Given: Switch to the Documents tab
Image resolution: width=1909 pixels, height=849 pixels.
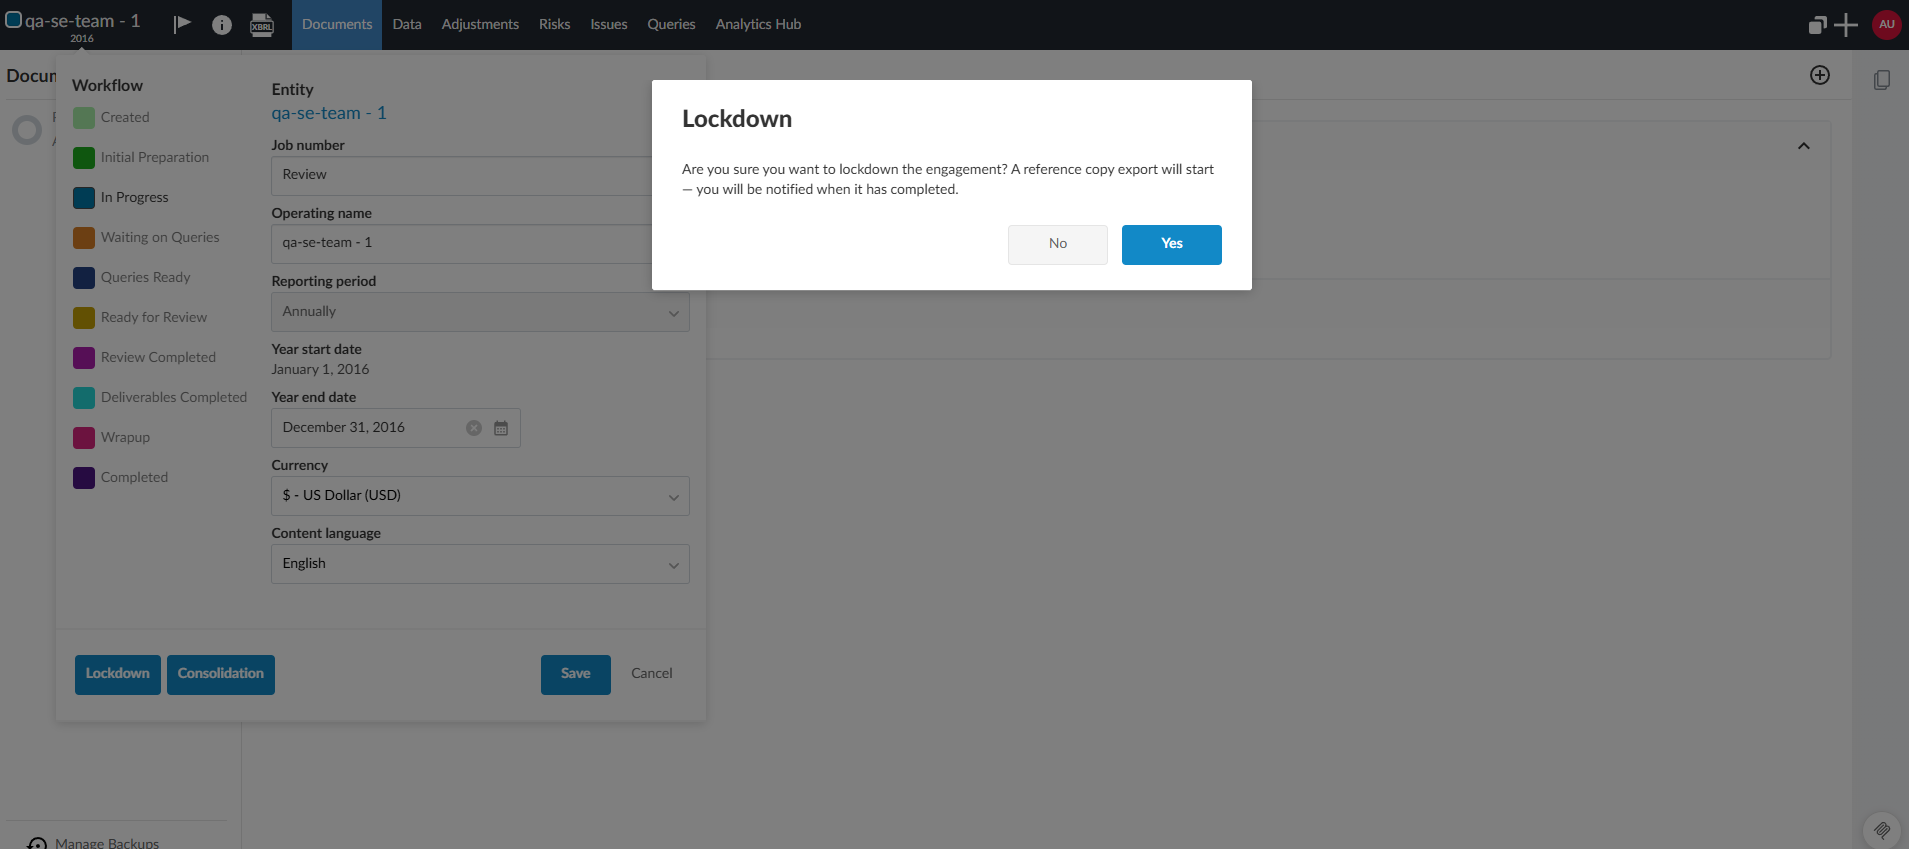Looking at the screenshot, I should pos(337,25).
